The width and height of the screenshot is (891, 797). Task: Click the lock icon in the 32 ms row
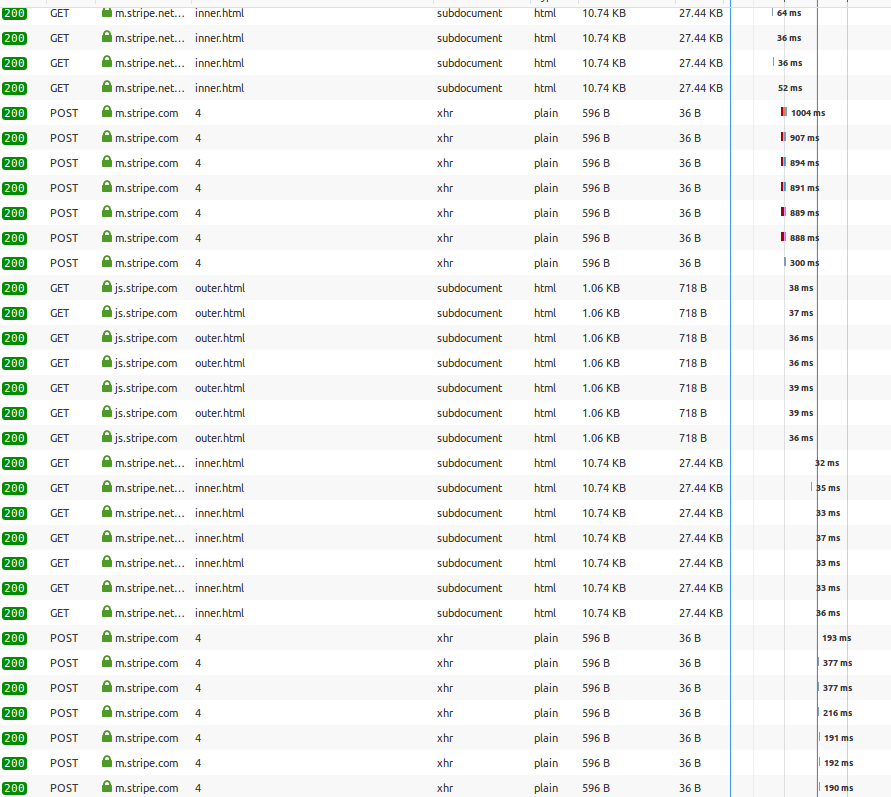click(x=107, y=462)
